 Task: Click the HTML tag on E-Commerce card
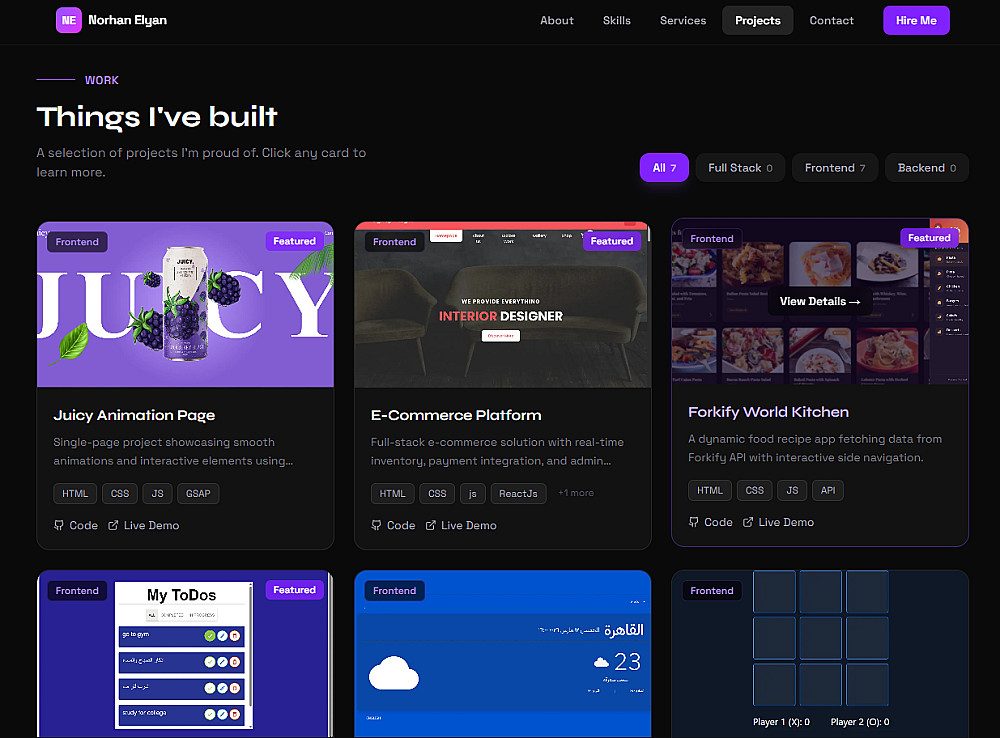pos(393,494)
